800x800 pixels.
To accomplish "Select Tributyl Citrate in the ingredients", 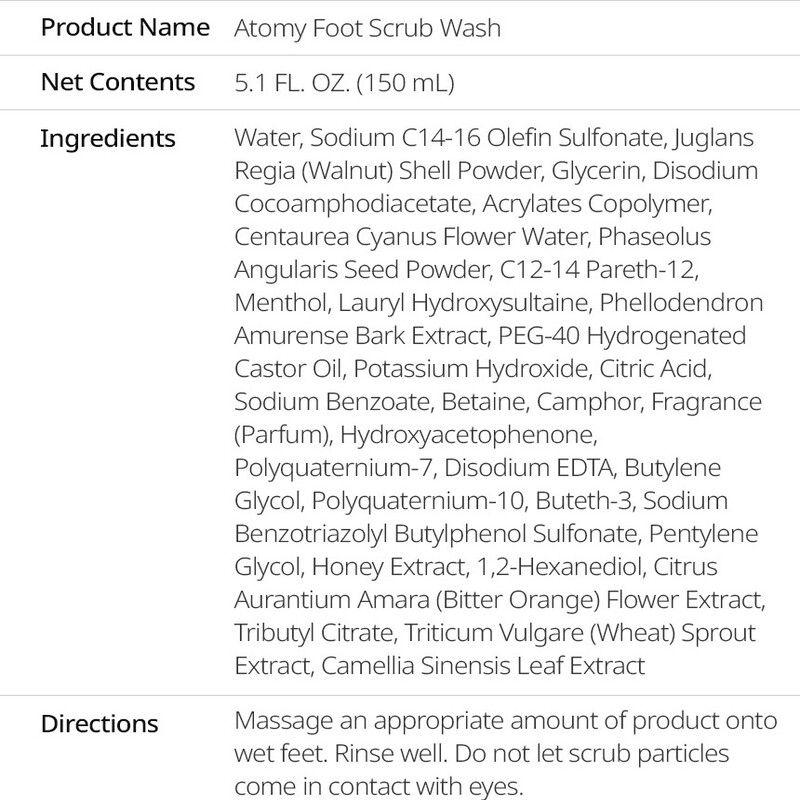I will pyautogui.click(x=317, y=631).
